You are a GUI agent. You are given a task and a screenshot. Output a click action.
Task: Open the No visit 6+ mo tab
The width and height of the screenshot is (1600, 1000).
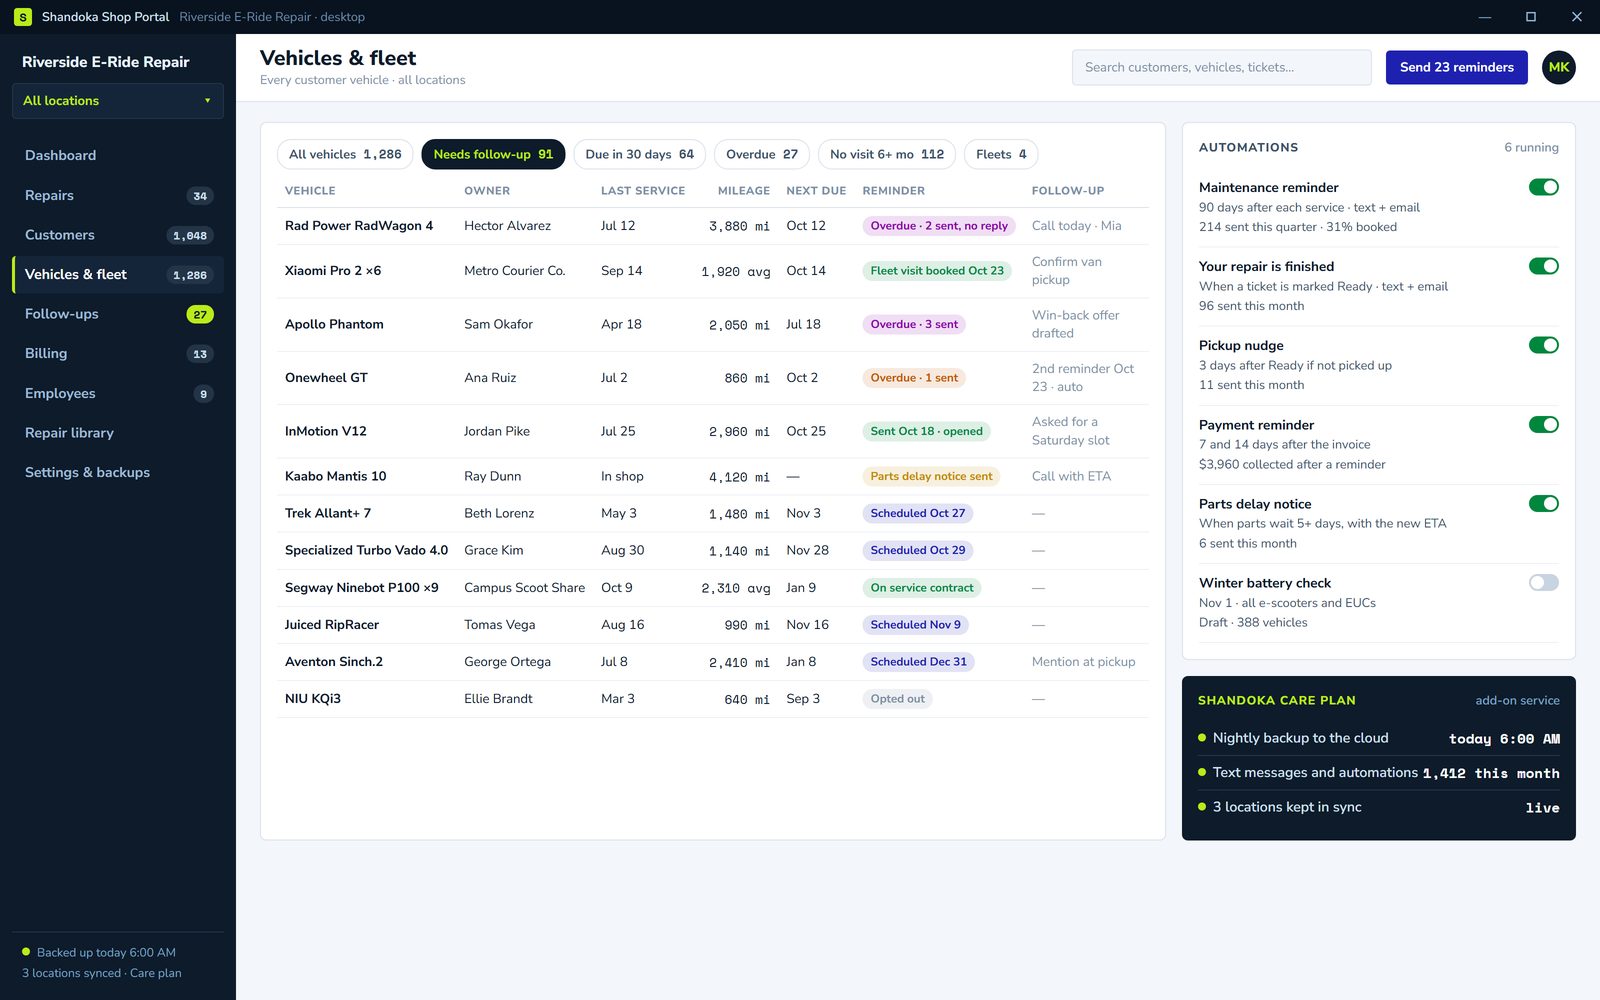pyautogui.click(x=887, y=154)
